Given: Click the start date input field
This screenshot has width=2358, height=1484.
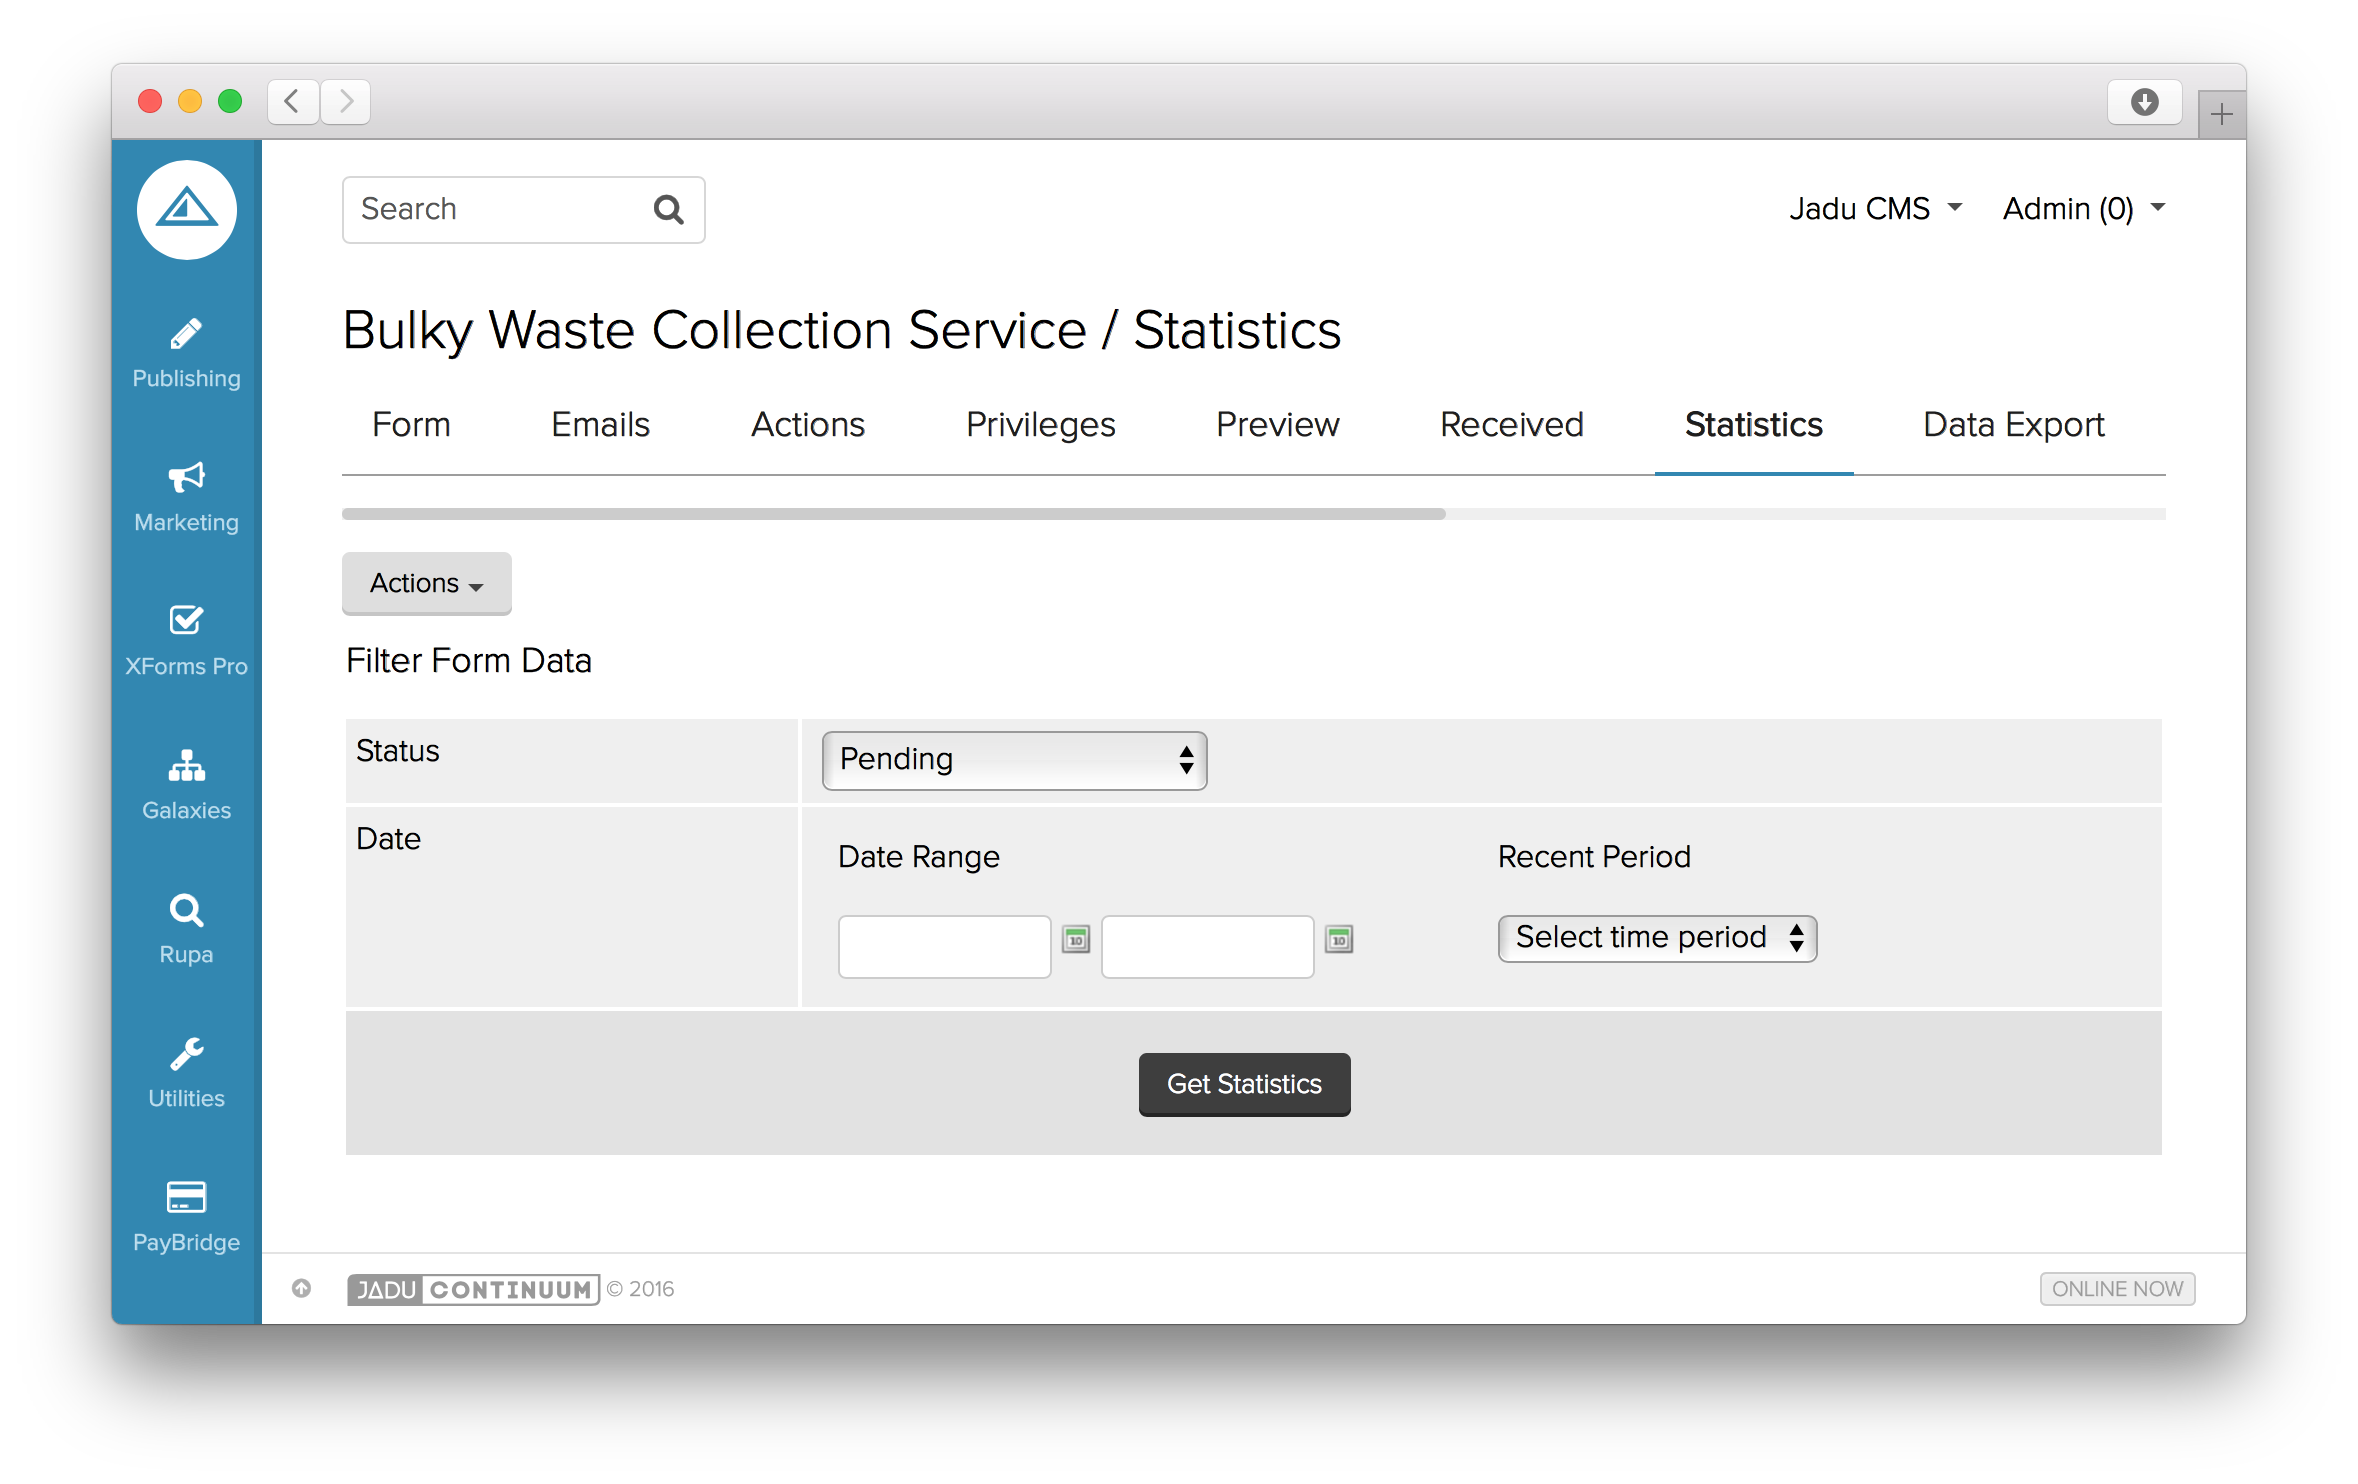Looking at the screenshot, I should pyautogui.click(x=944, y=946).
